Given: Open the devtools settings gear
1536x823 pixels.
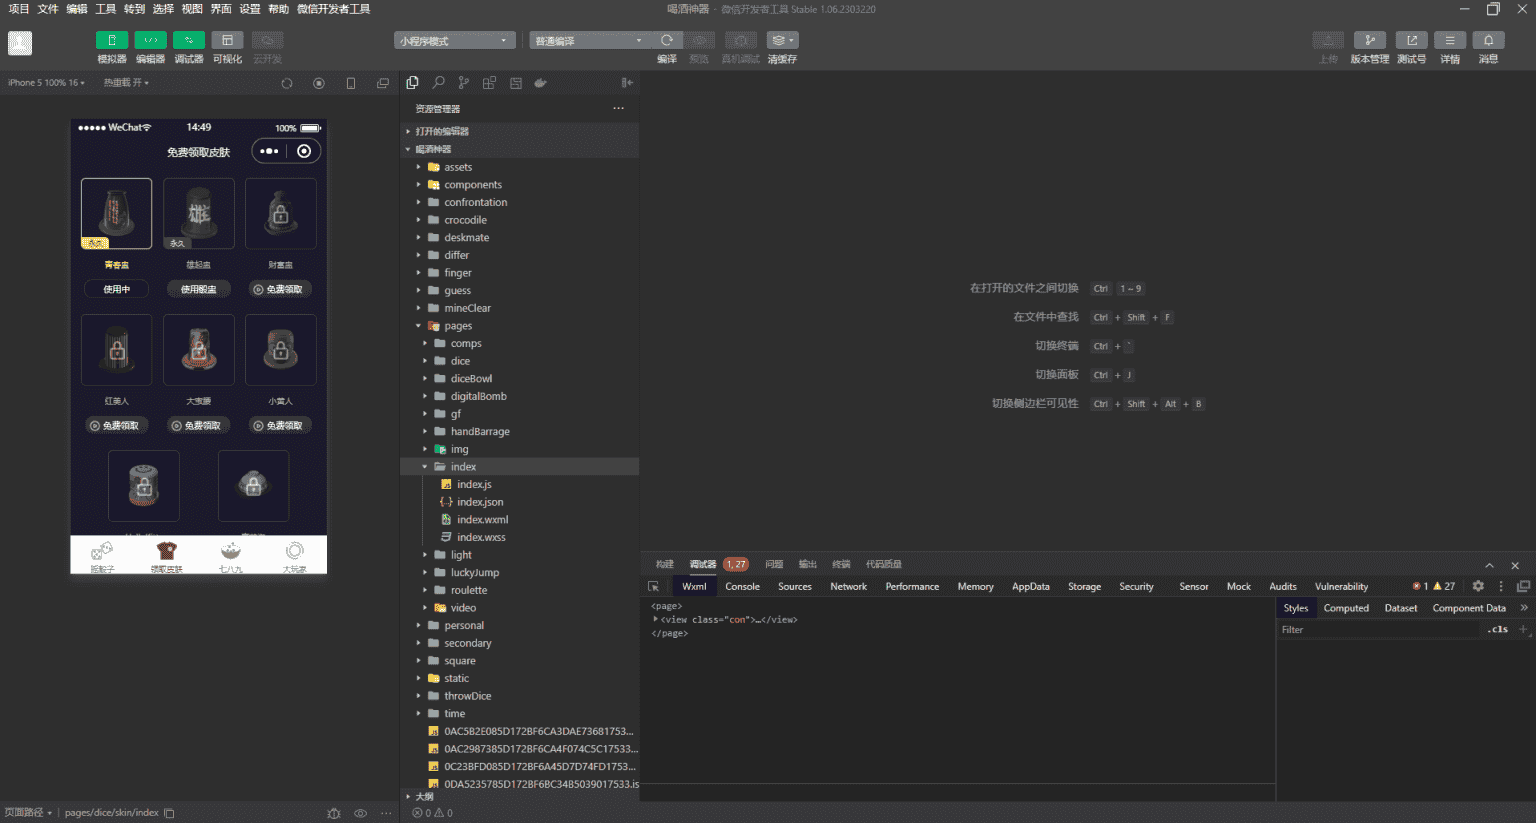Looking at the screenshot, I should [x=1478, y=587].
